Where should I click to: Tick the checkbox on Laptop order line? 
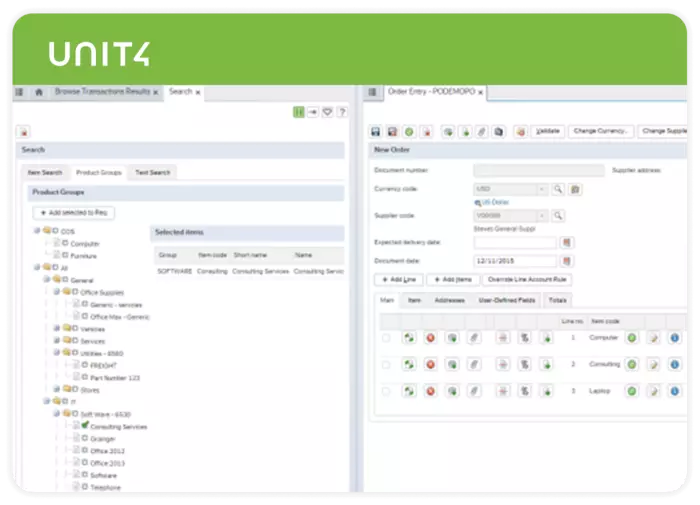[386, 392]
